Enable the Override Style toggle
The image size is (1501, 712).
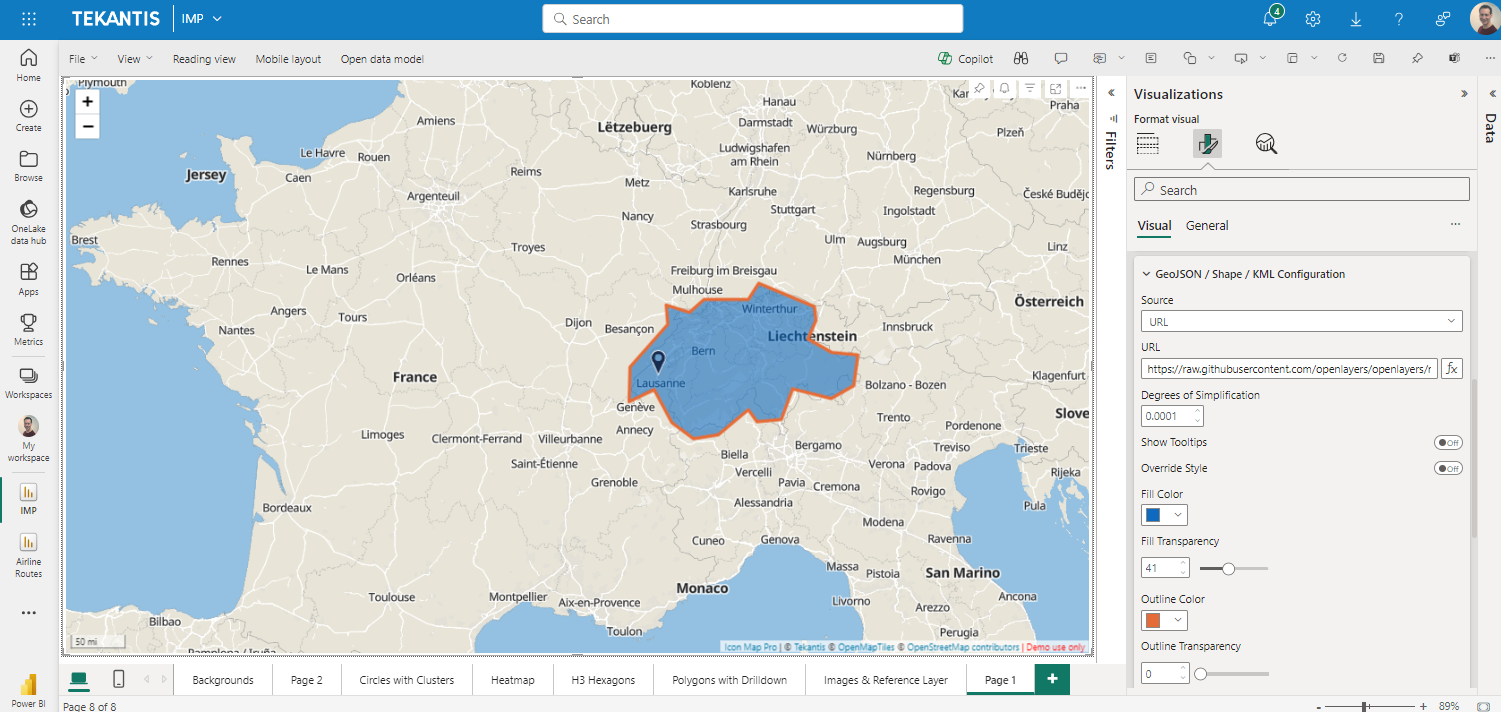(1448, 468)
